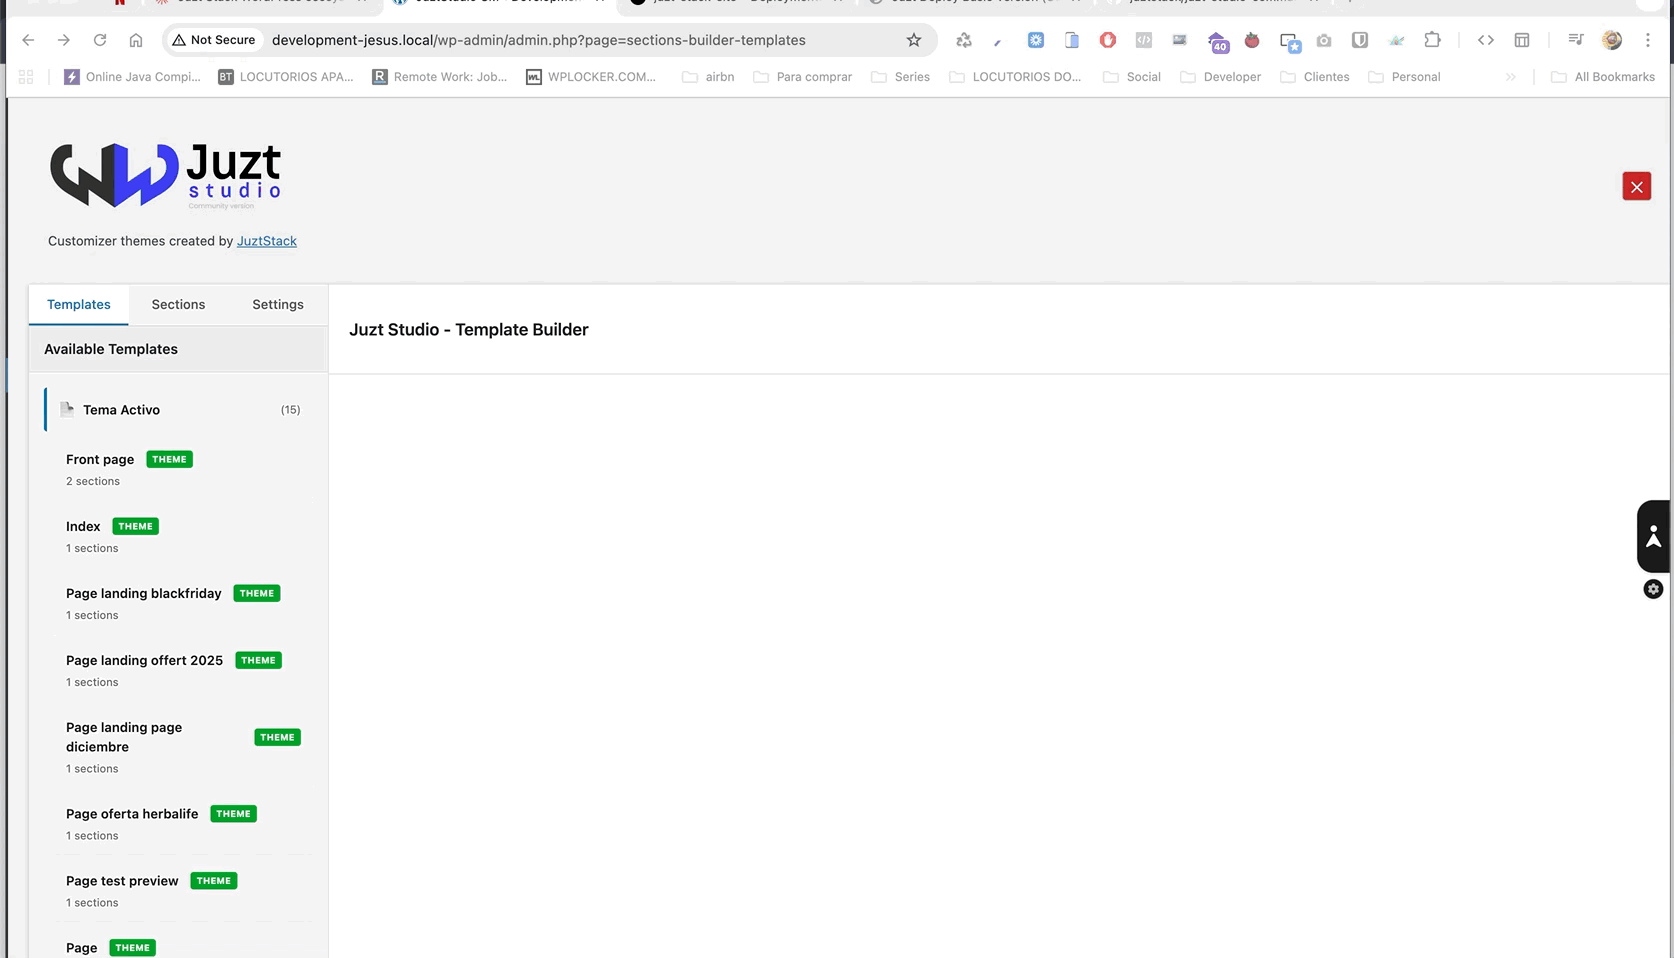Open the gray code-tag extension icon
The image size is (1674, 958).
click(1144, 40)
